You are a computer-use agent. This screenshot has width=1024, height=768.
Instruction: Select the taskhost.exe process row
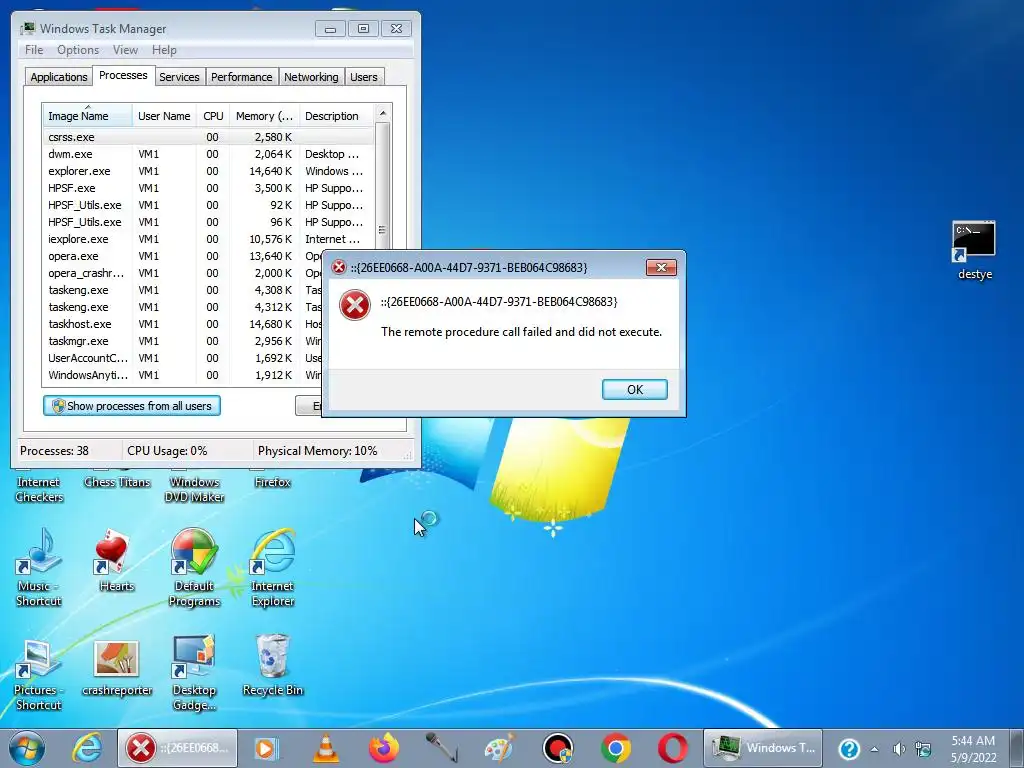pyautogui.click(x=183, y=324)
